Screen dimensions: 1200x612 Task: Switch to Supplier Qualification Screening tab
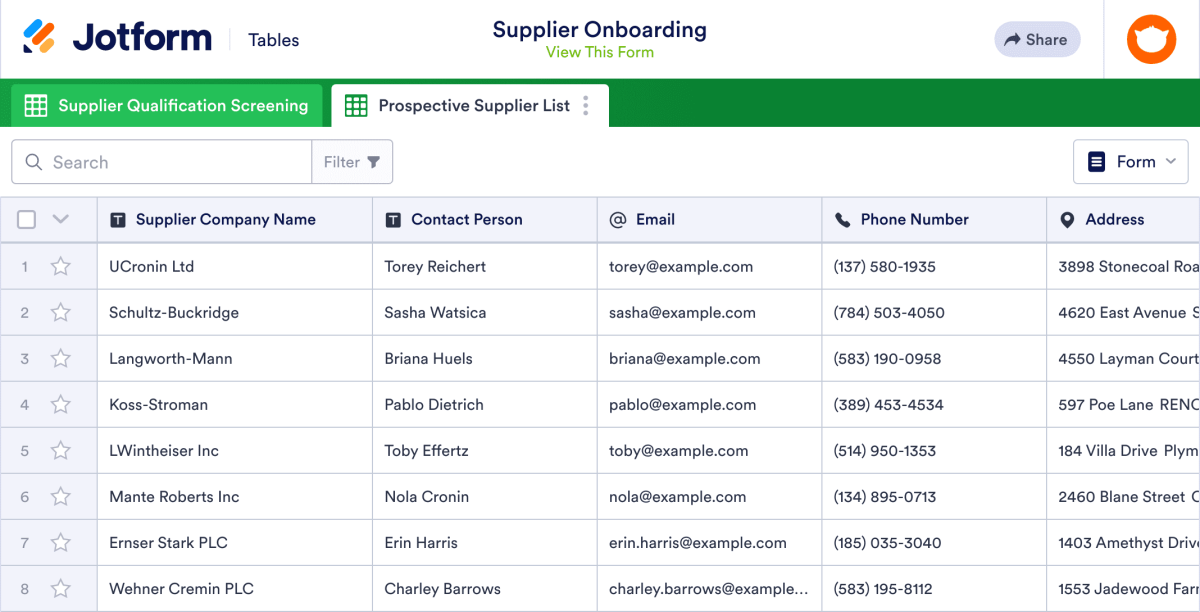pos(167,106)
